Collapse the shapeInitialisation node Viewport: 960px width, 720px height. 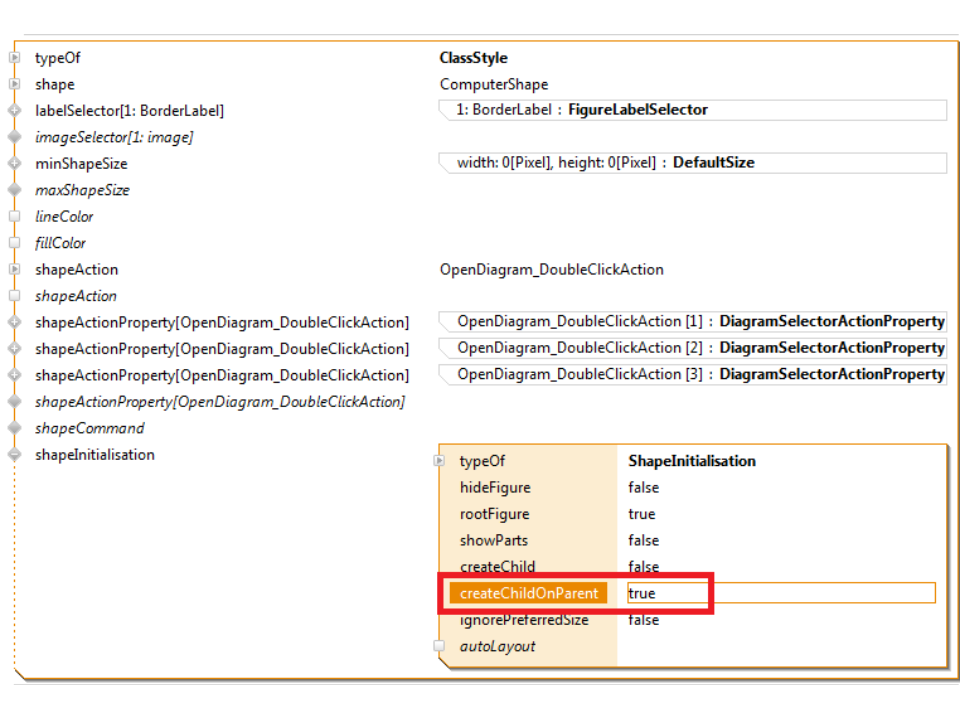[14, 454]
